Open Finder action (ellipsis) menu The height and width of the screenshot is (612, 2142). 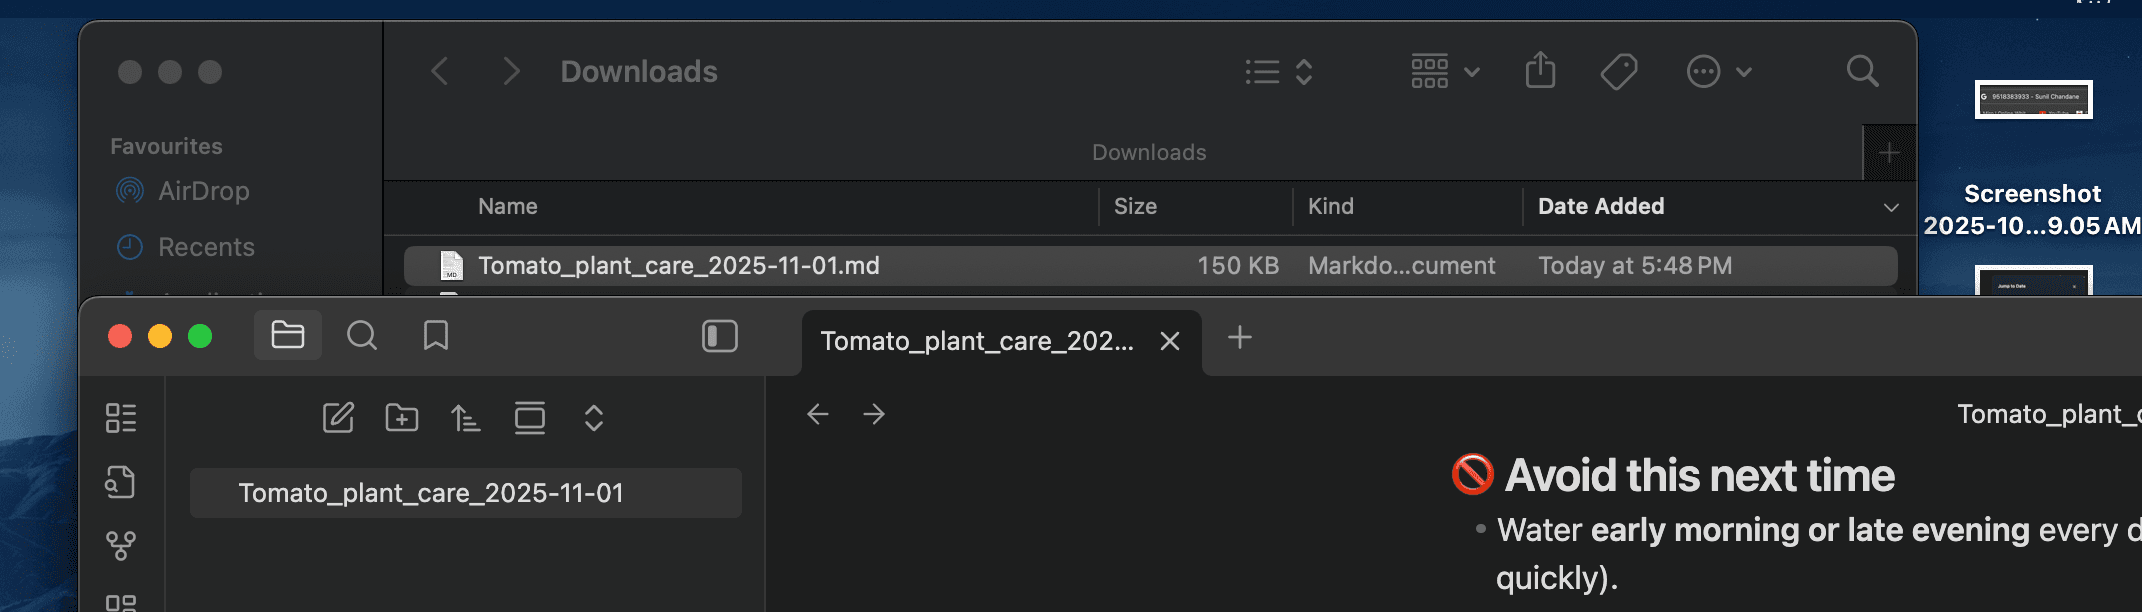(1719, 72)
